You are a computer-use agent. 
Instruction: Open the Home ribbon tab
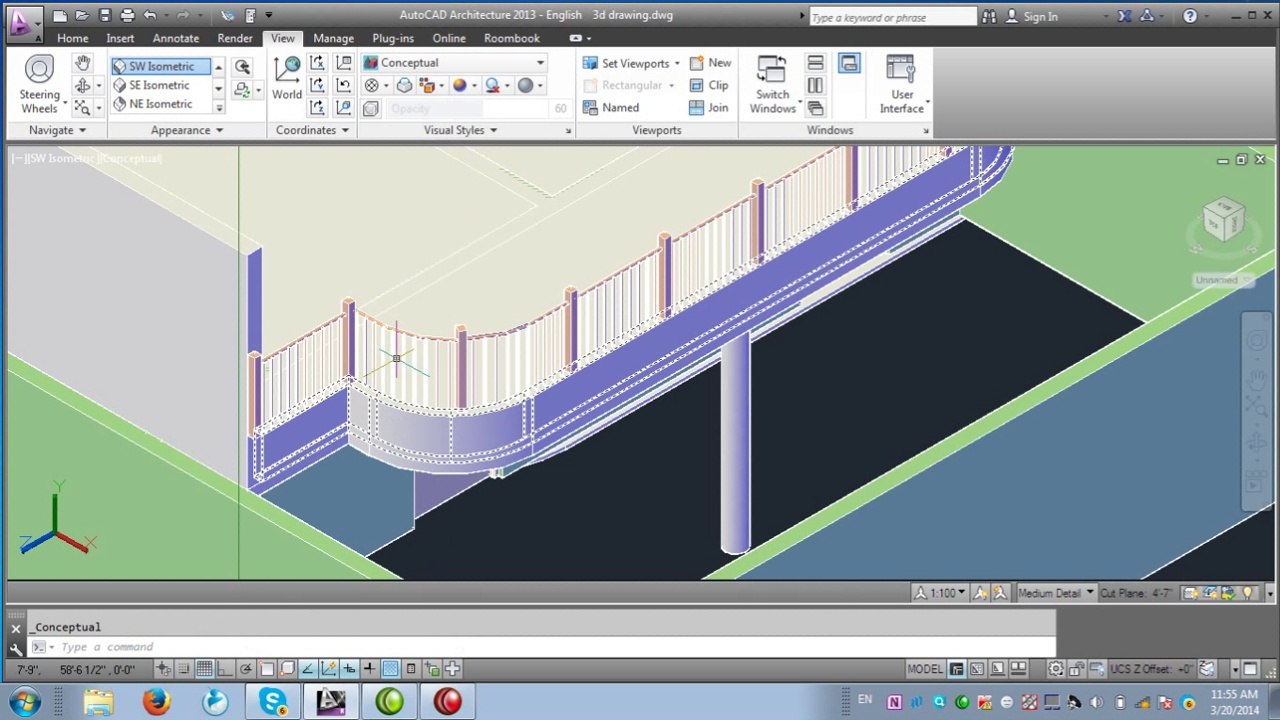(x=72, y=38)
